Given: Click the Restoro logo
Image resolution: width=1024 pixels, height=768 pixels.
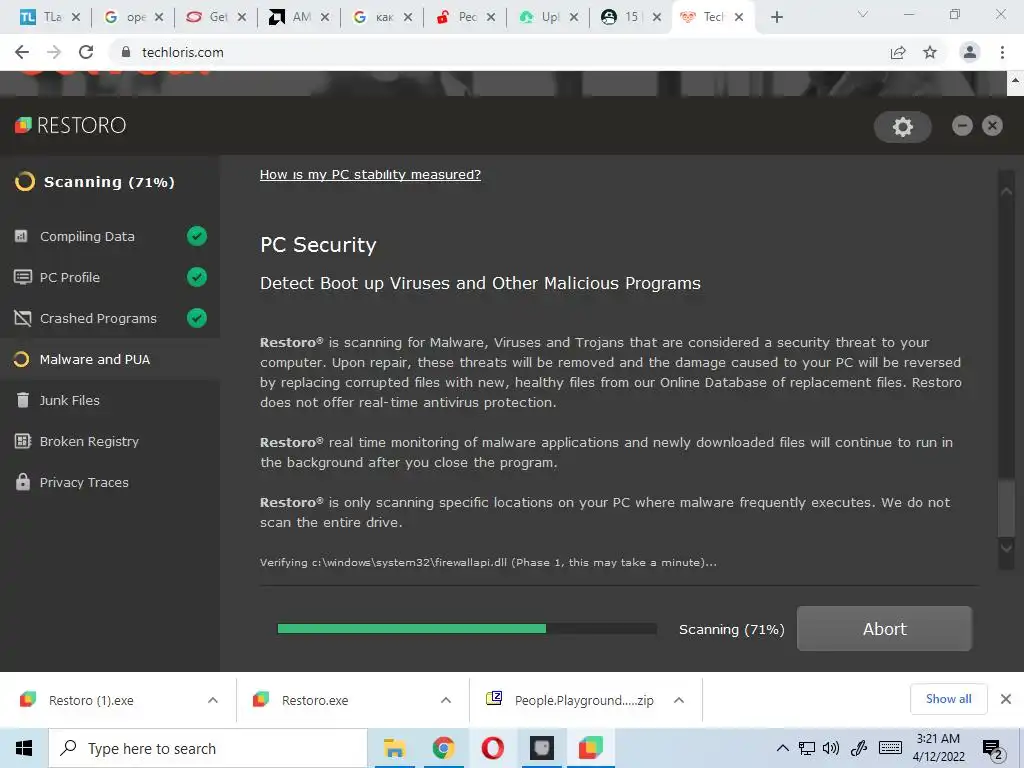Looking at the screenshot, I should click(x=71, y=125).
